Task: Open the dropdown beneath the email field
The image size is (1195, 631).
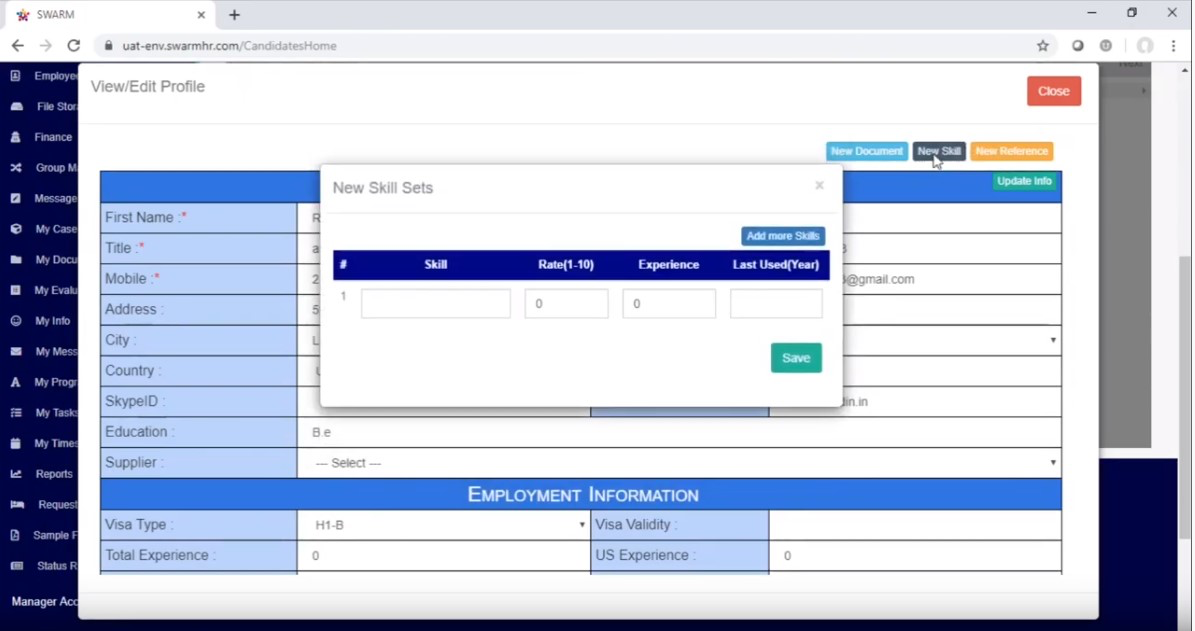Action: pos(1052,340)
